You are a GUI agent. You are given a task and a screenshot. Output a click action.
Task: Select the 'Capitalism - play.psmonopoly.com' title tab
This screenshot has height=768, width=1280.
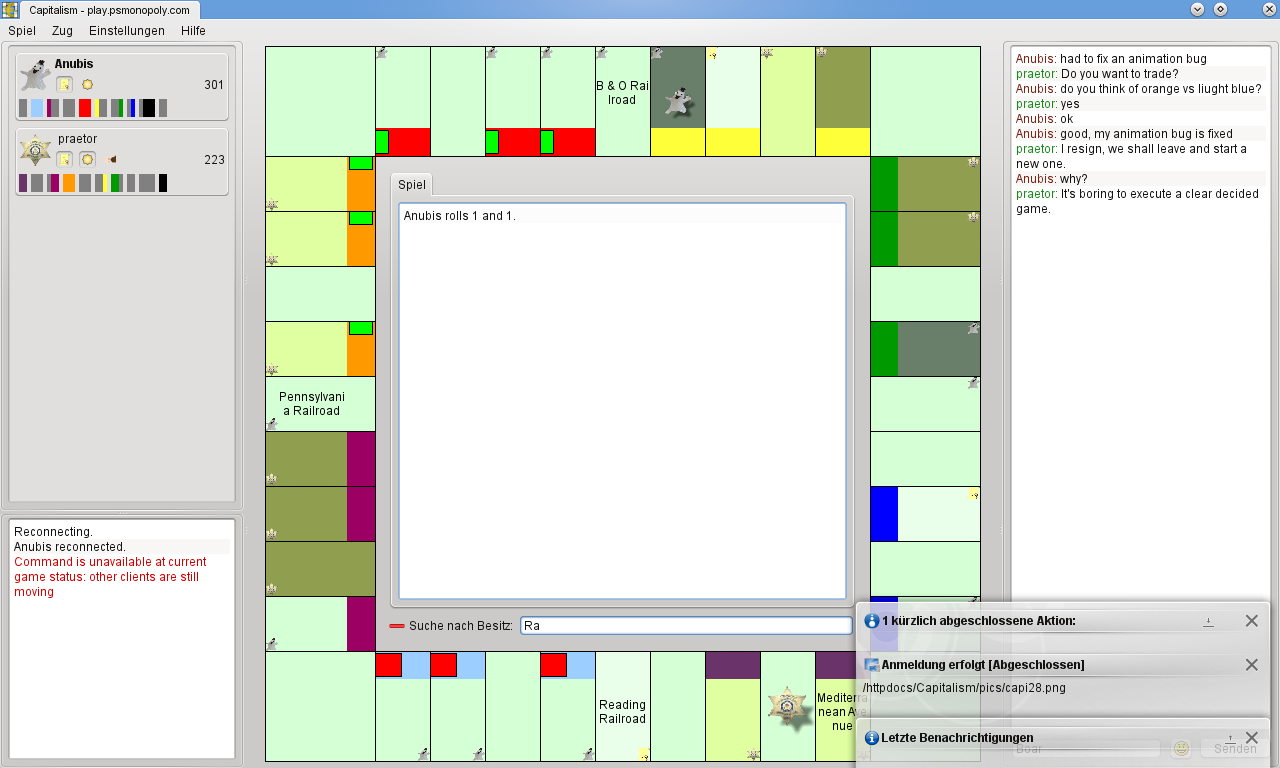click(x=109, y=10)
